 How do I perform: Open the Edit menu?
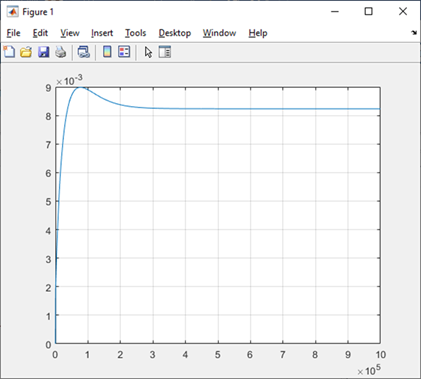click(x=40, y=33)
